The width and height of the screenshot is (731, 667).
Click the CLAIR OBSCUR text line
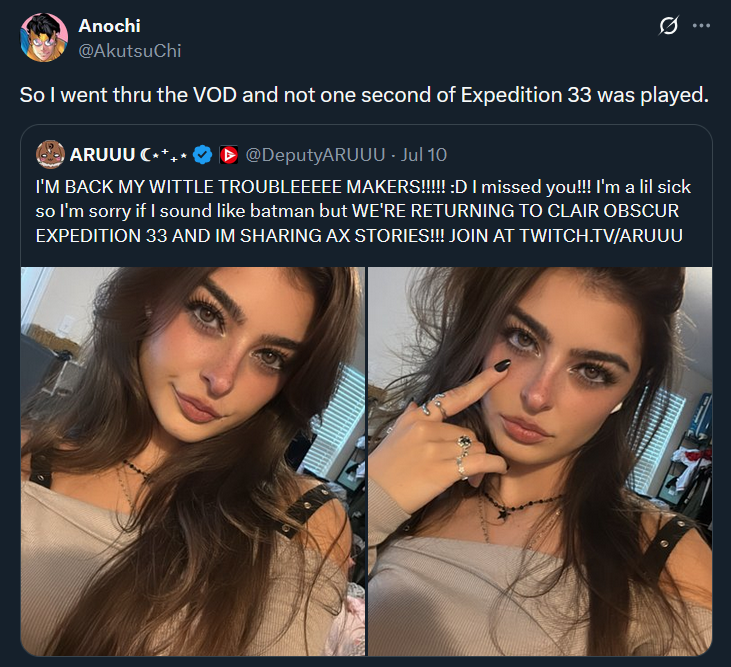tap(613, 211)
